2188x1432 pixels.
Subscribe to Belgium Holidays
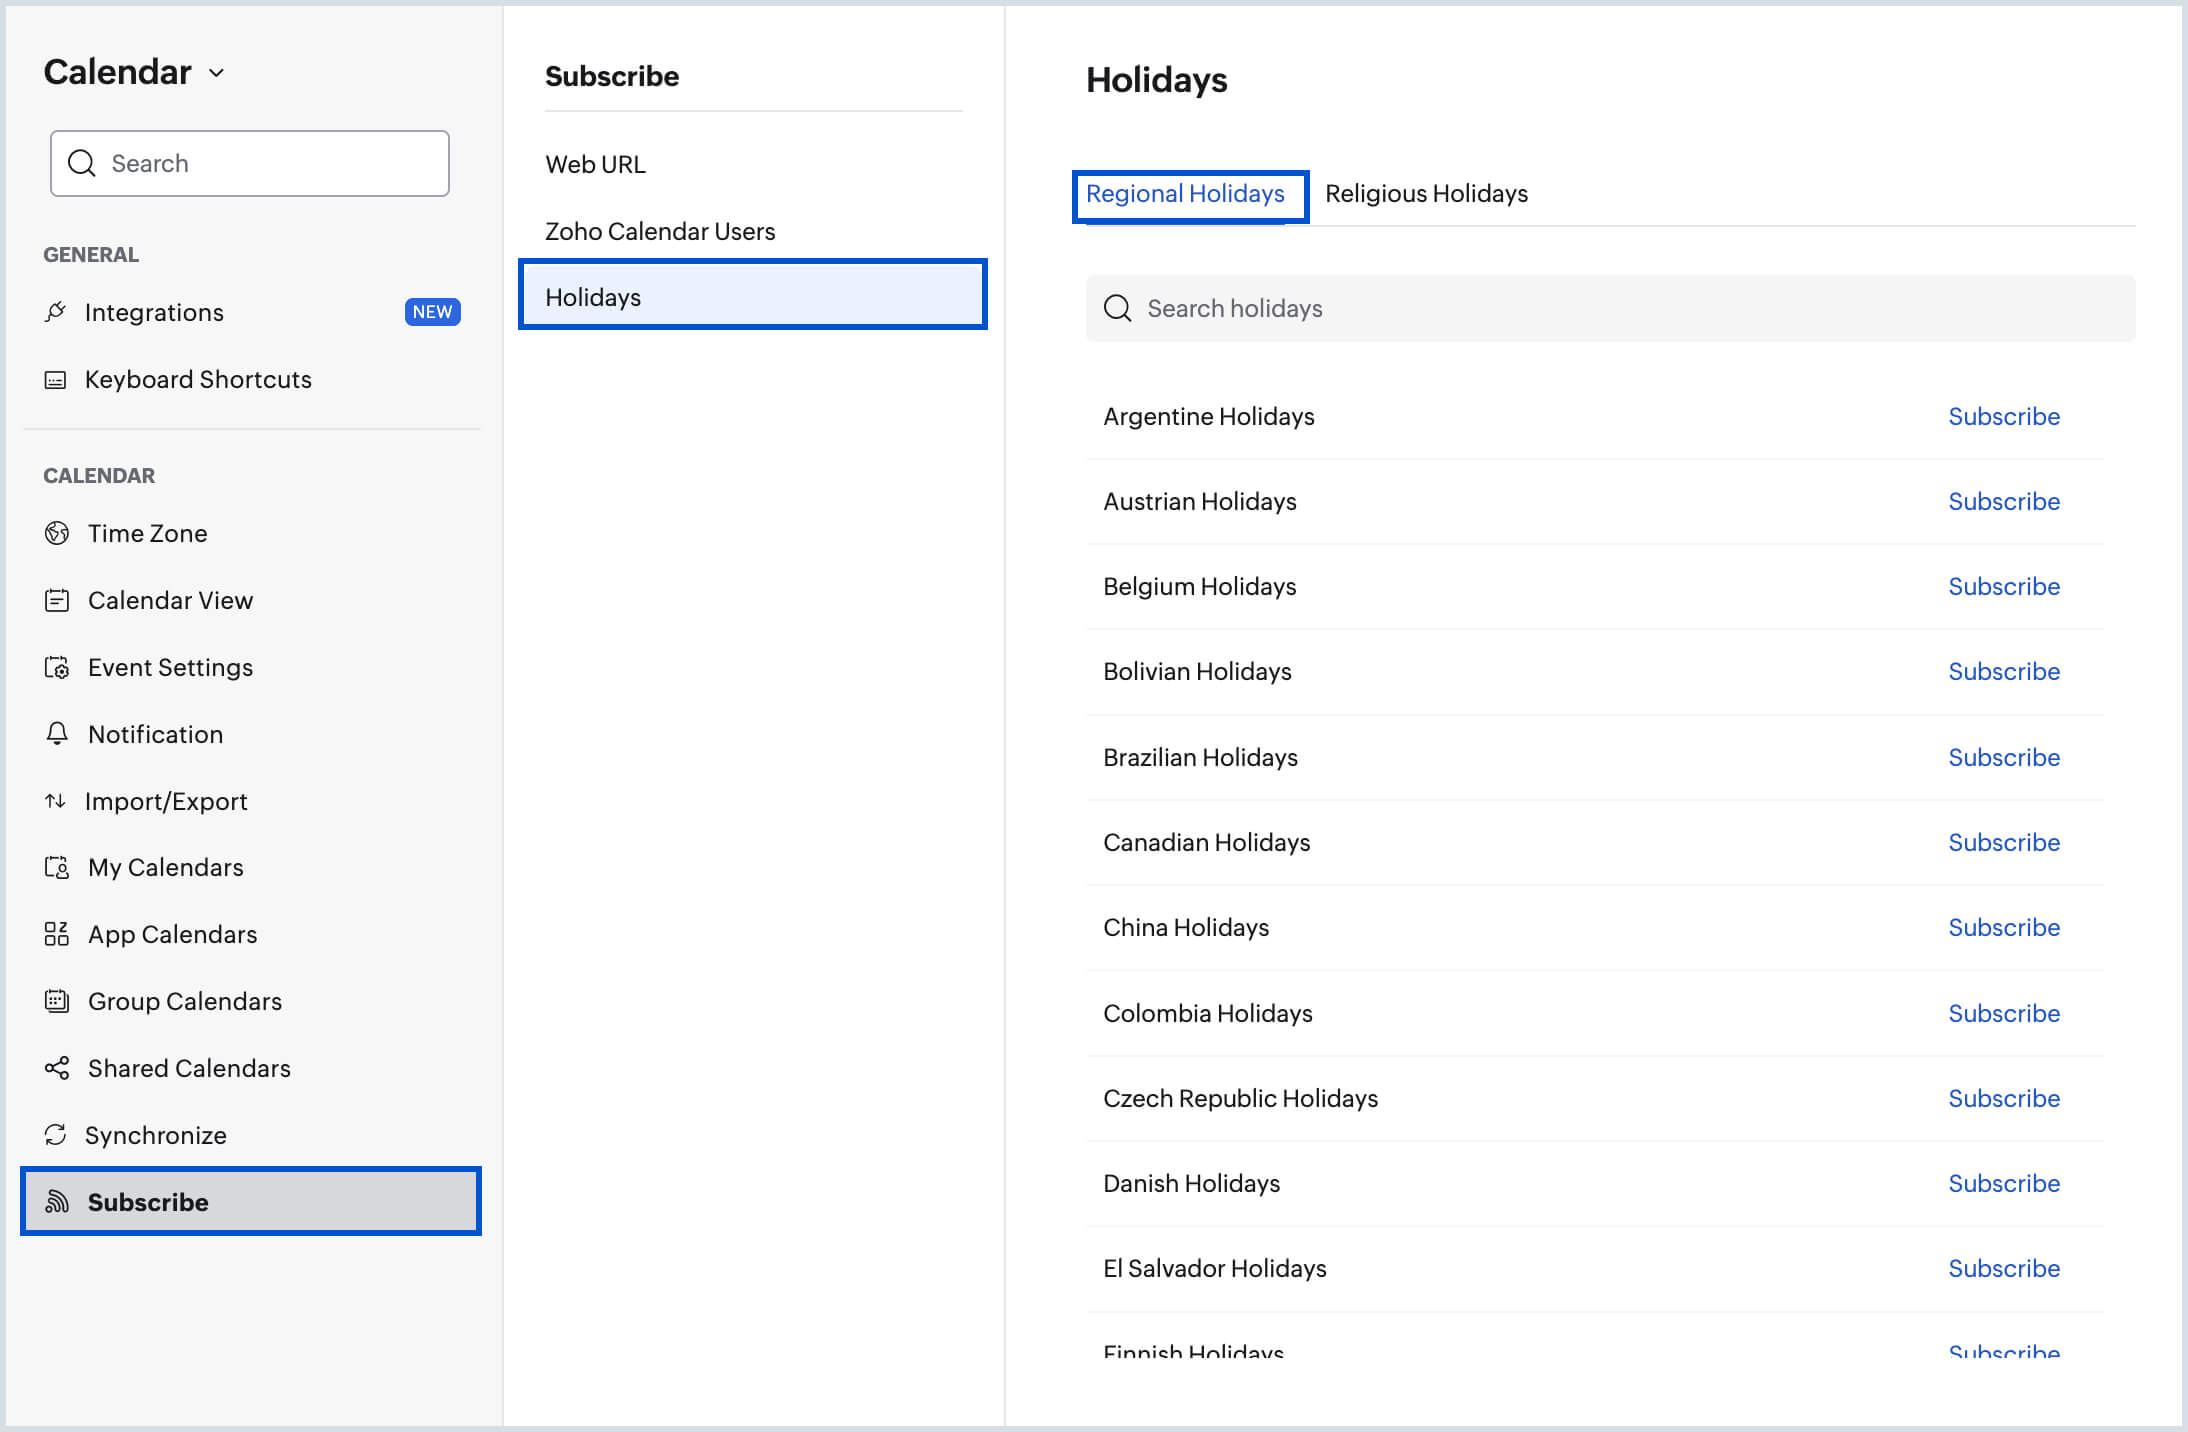click(x=2004, y=586)
